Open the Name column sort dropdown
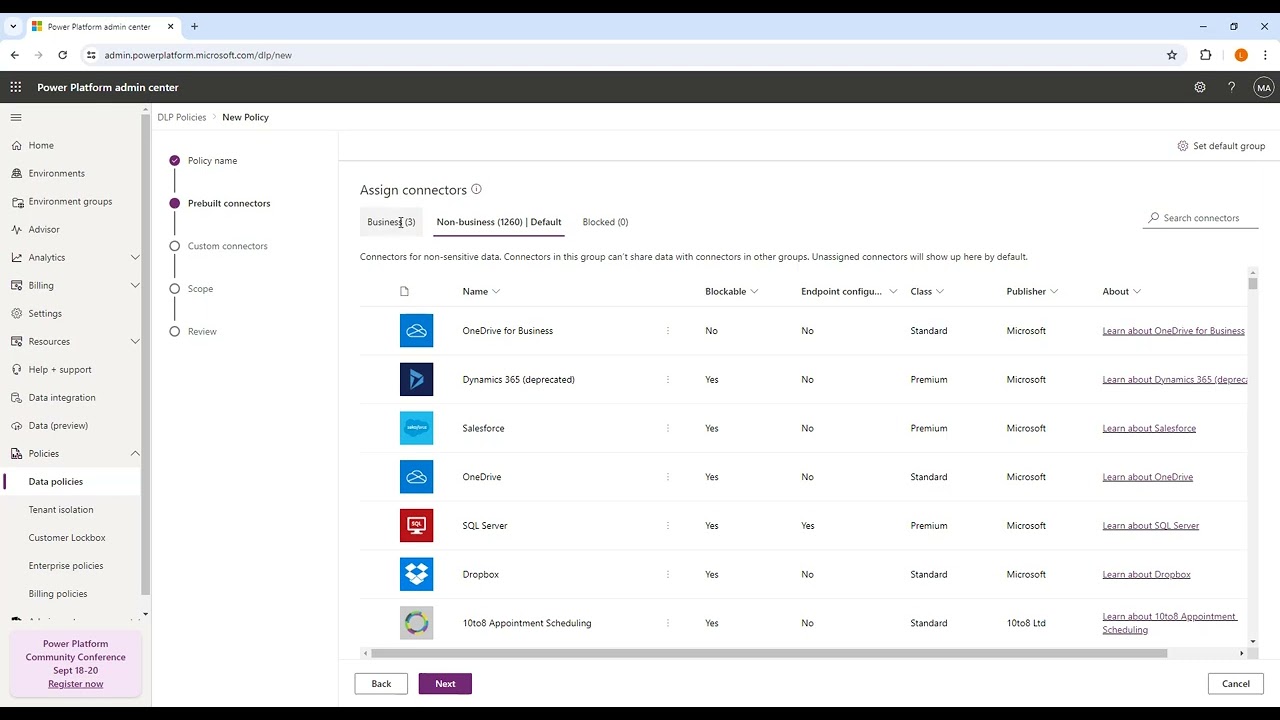1280x720 pixels. [496, 292]
